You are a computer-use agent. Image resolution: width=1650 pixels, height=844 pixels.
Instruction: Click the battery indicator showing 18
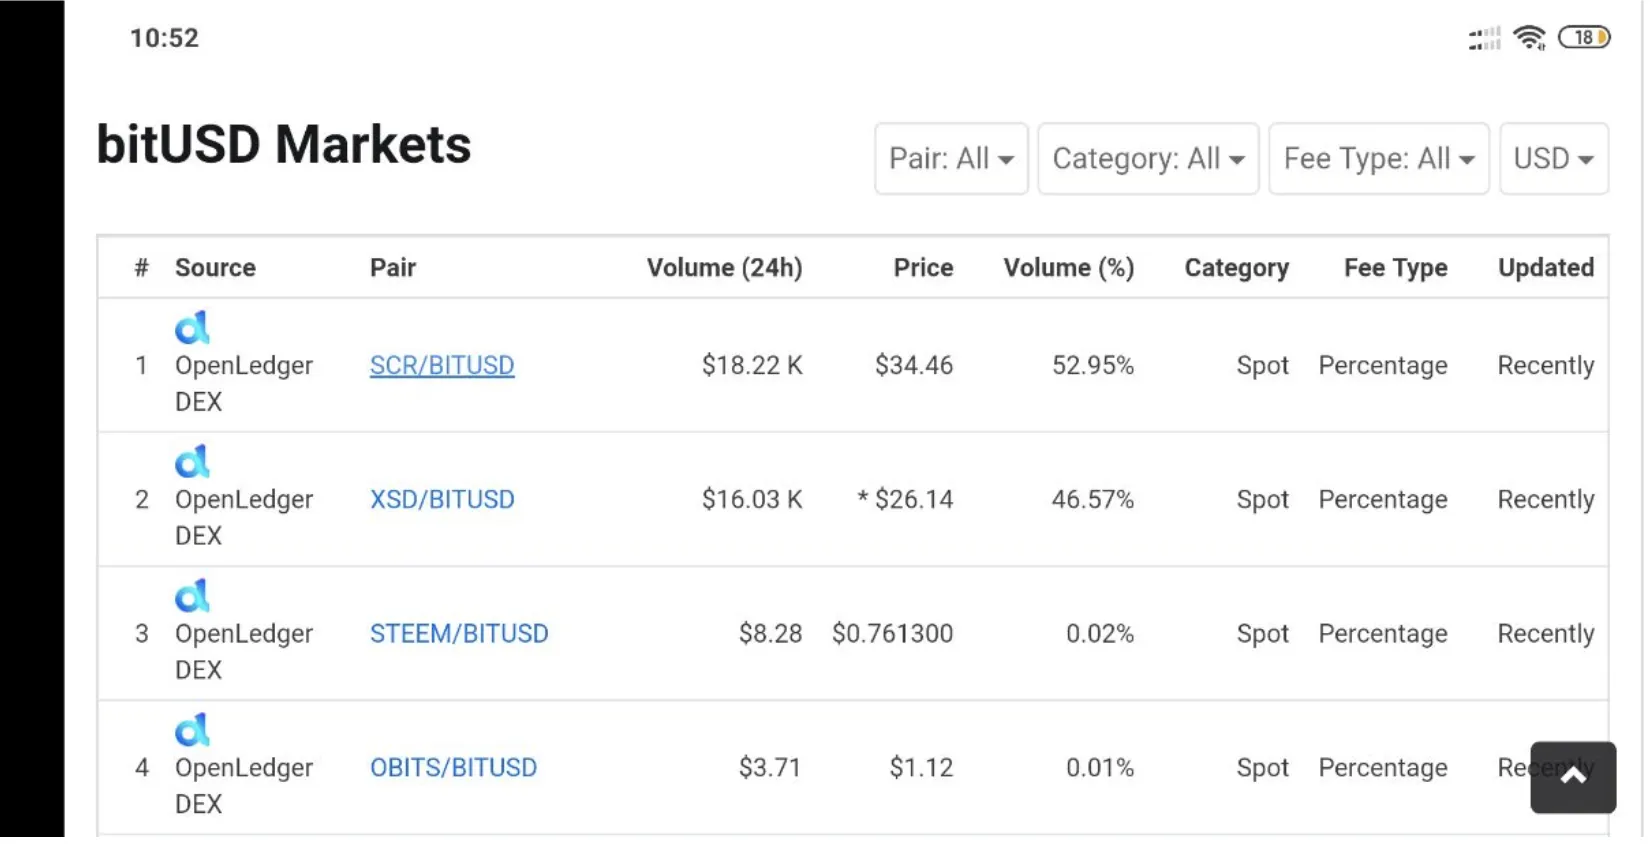click(x=1584, y=37)
